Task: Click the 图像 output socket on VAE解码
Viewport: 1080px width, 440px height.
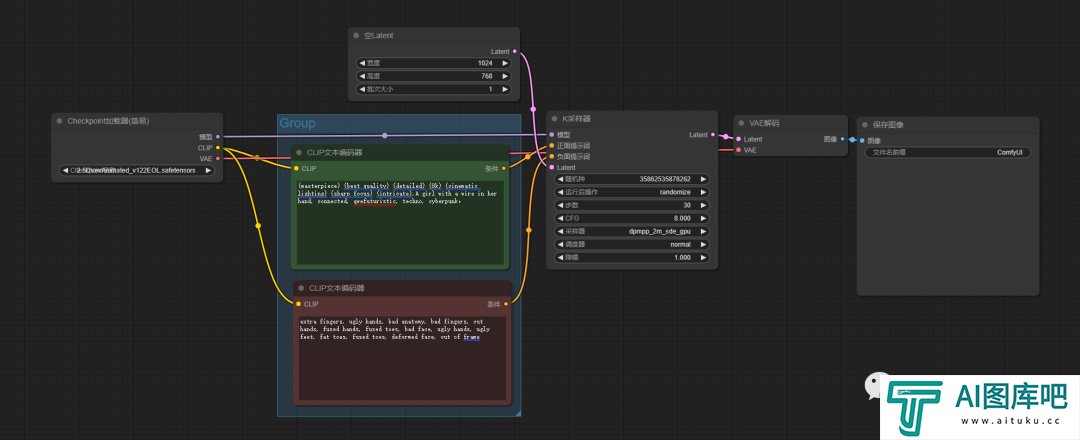Action: 842,139
